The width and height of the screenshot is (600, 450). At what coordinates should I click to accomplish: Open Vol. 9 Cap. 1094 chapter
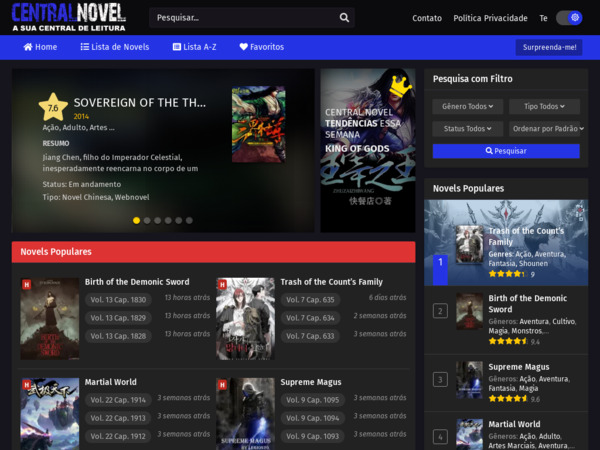[313, 418]
